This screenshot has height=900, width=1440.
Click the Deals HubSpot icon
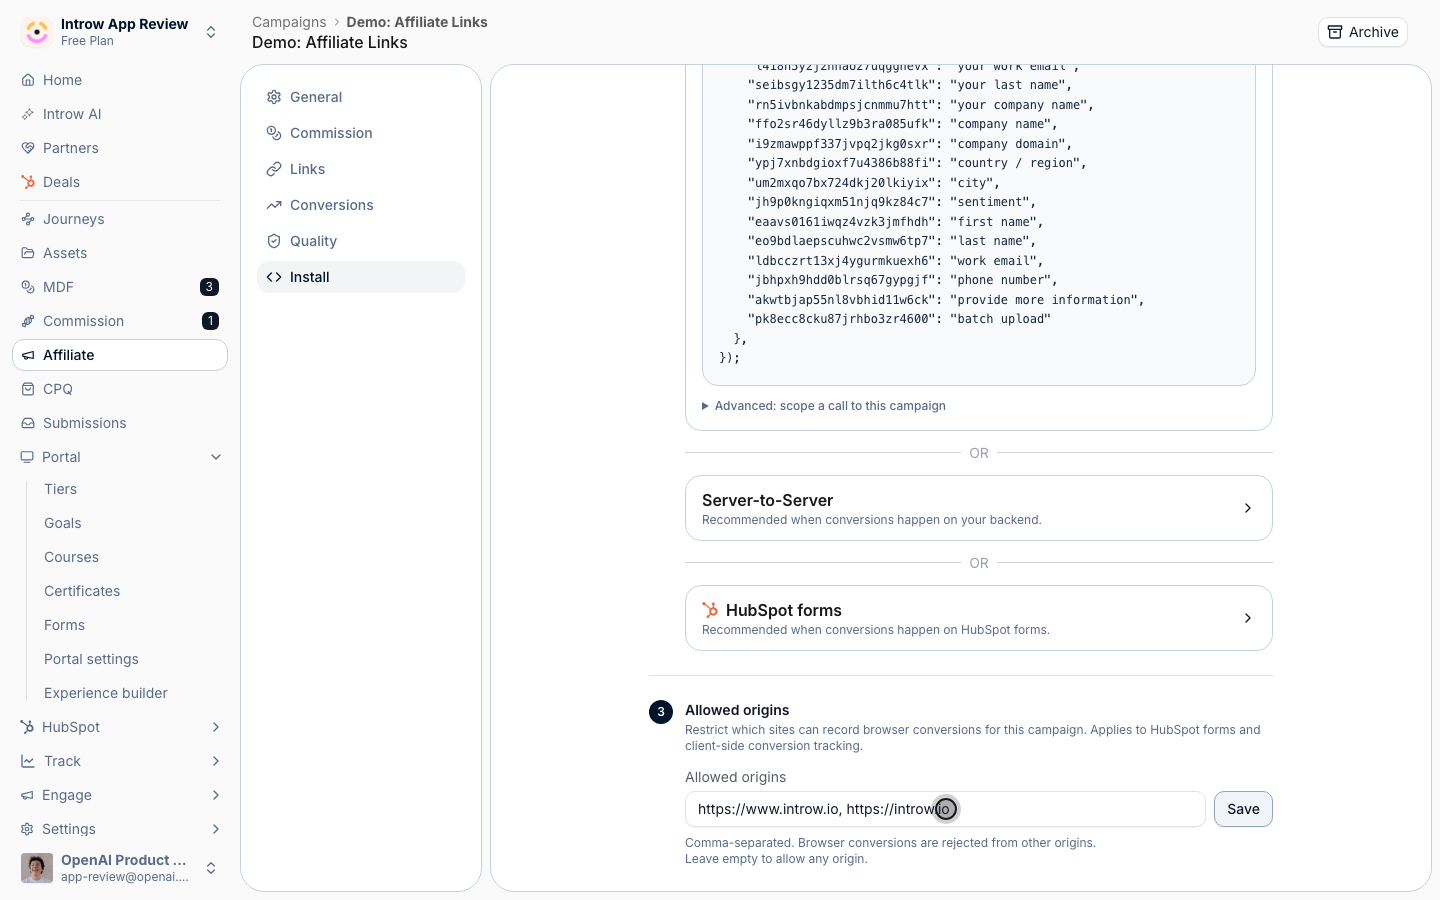(x=28, y=182)
